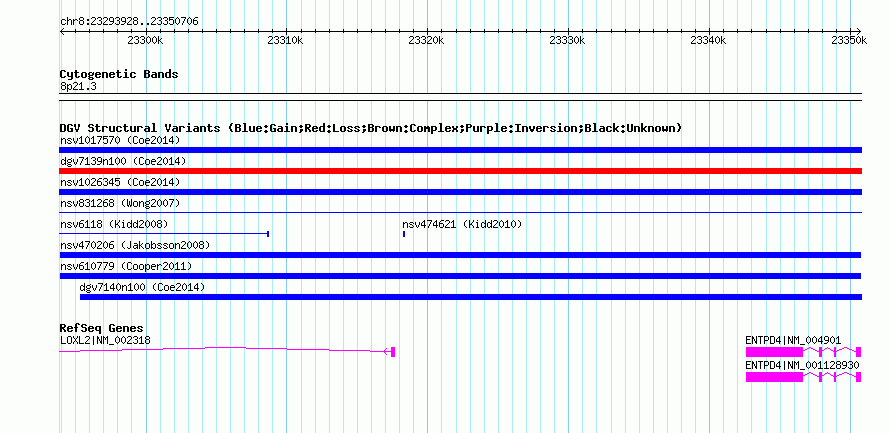Viewport: 890px width, 433px height.
Task: Click the Cytogenetic Bands track title
Action: tap(119, 74)
